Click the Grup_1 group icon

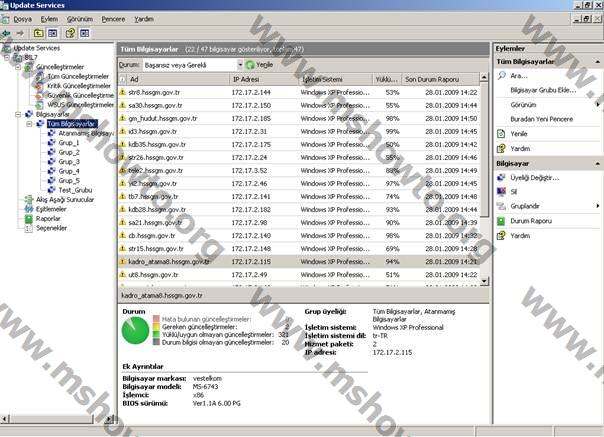click(52, 143)
